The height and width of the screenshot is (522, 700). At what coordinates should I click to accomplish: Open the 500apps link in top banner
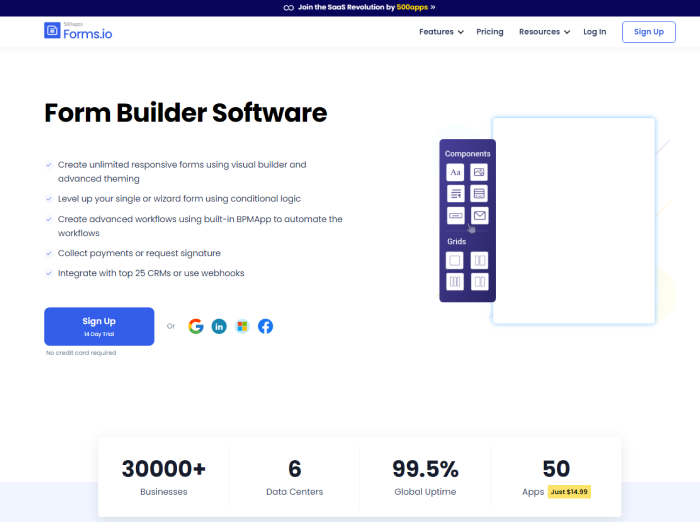point(414,7)
